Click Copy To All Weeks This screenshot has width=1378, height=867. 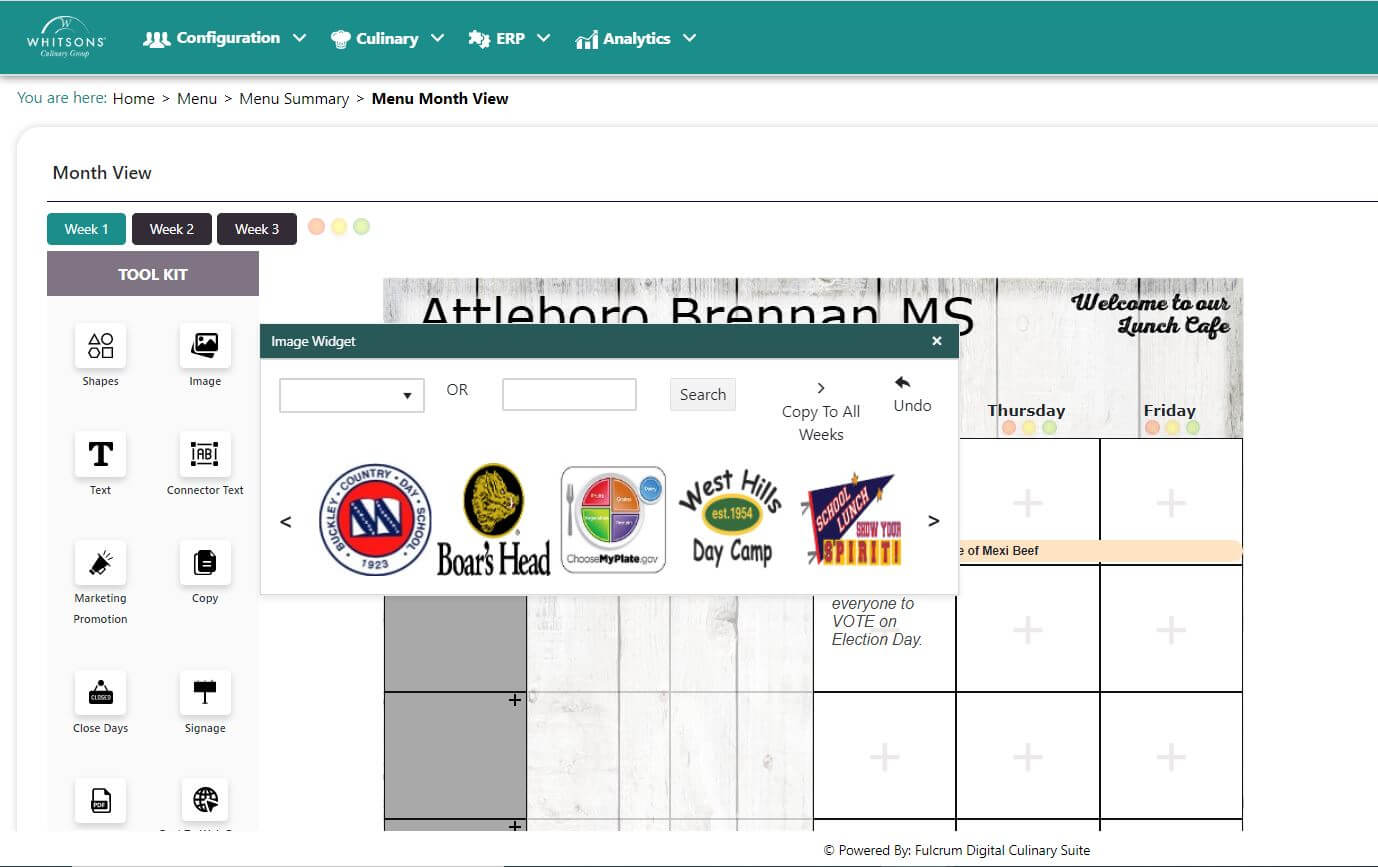(821, 412)
